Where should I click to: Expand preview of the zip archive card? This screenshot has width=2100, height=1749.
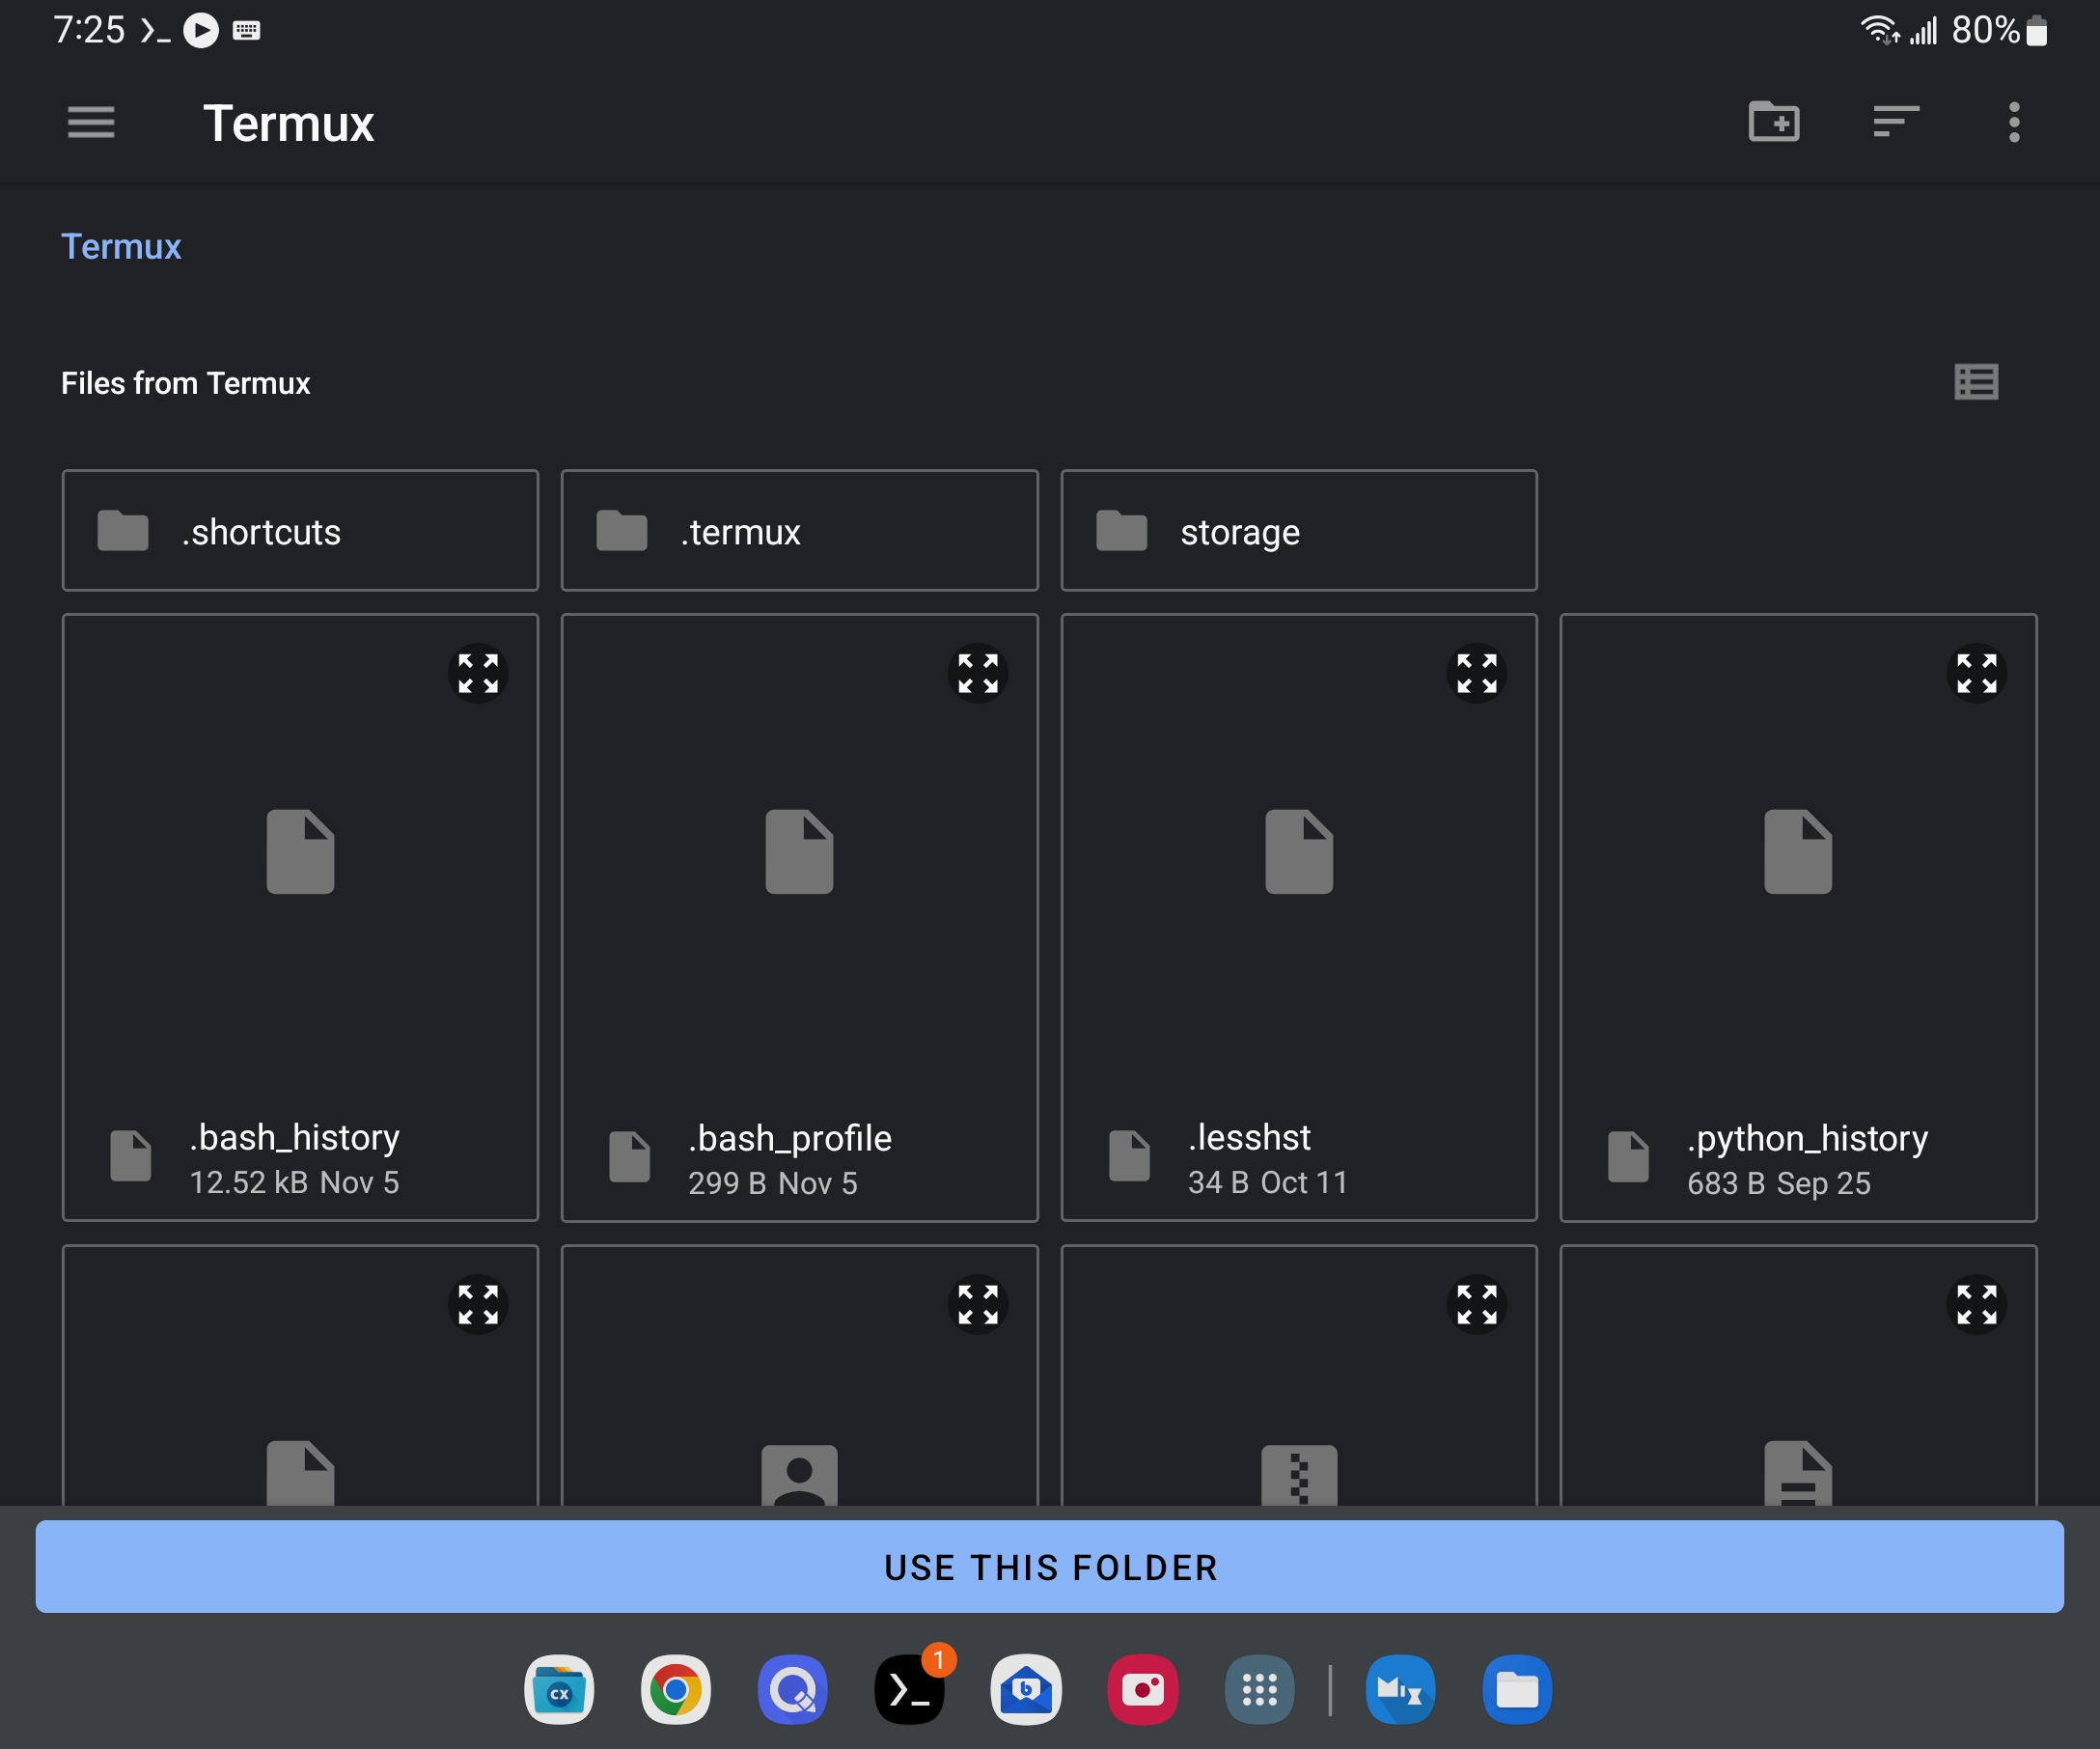tap(1476, 1304)
